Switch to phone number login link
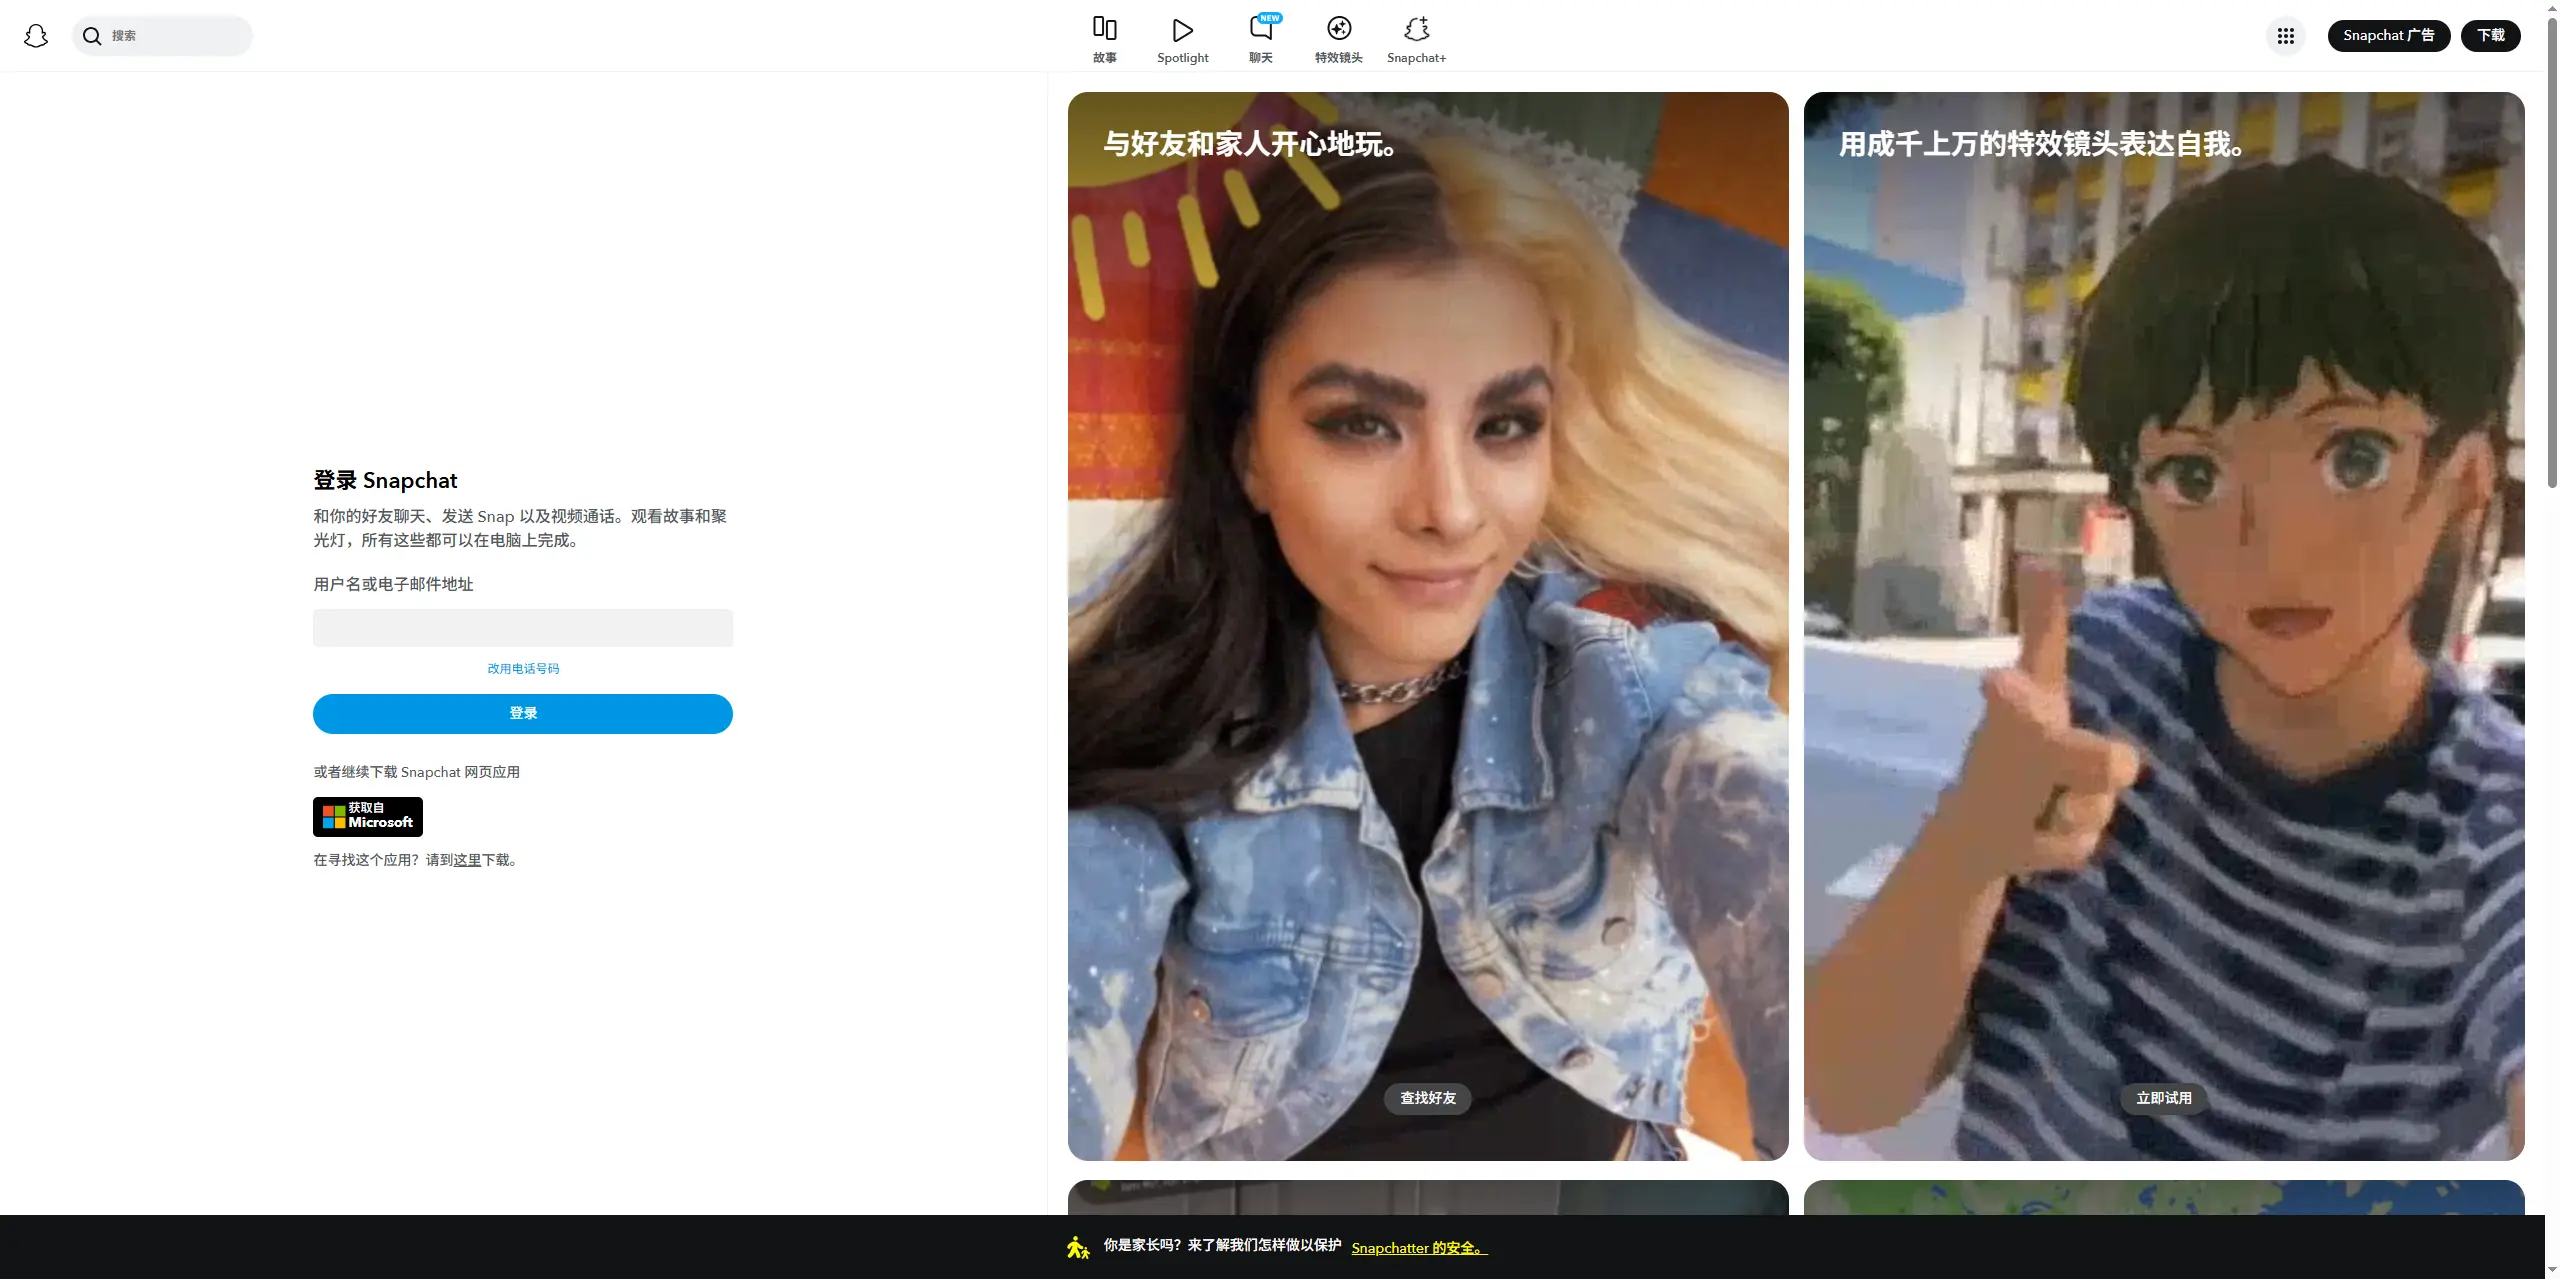 coord(523,668)
